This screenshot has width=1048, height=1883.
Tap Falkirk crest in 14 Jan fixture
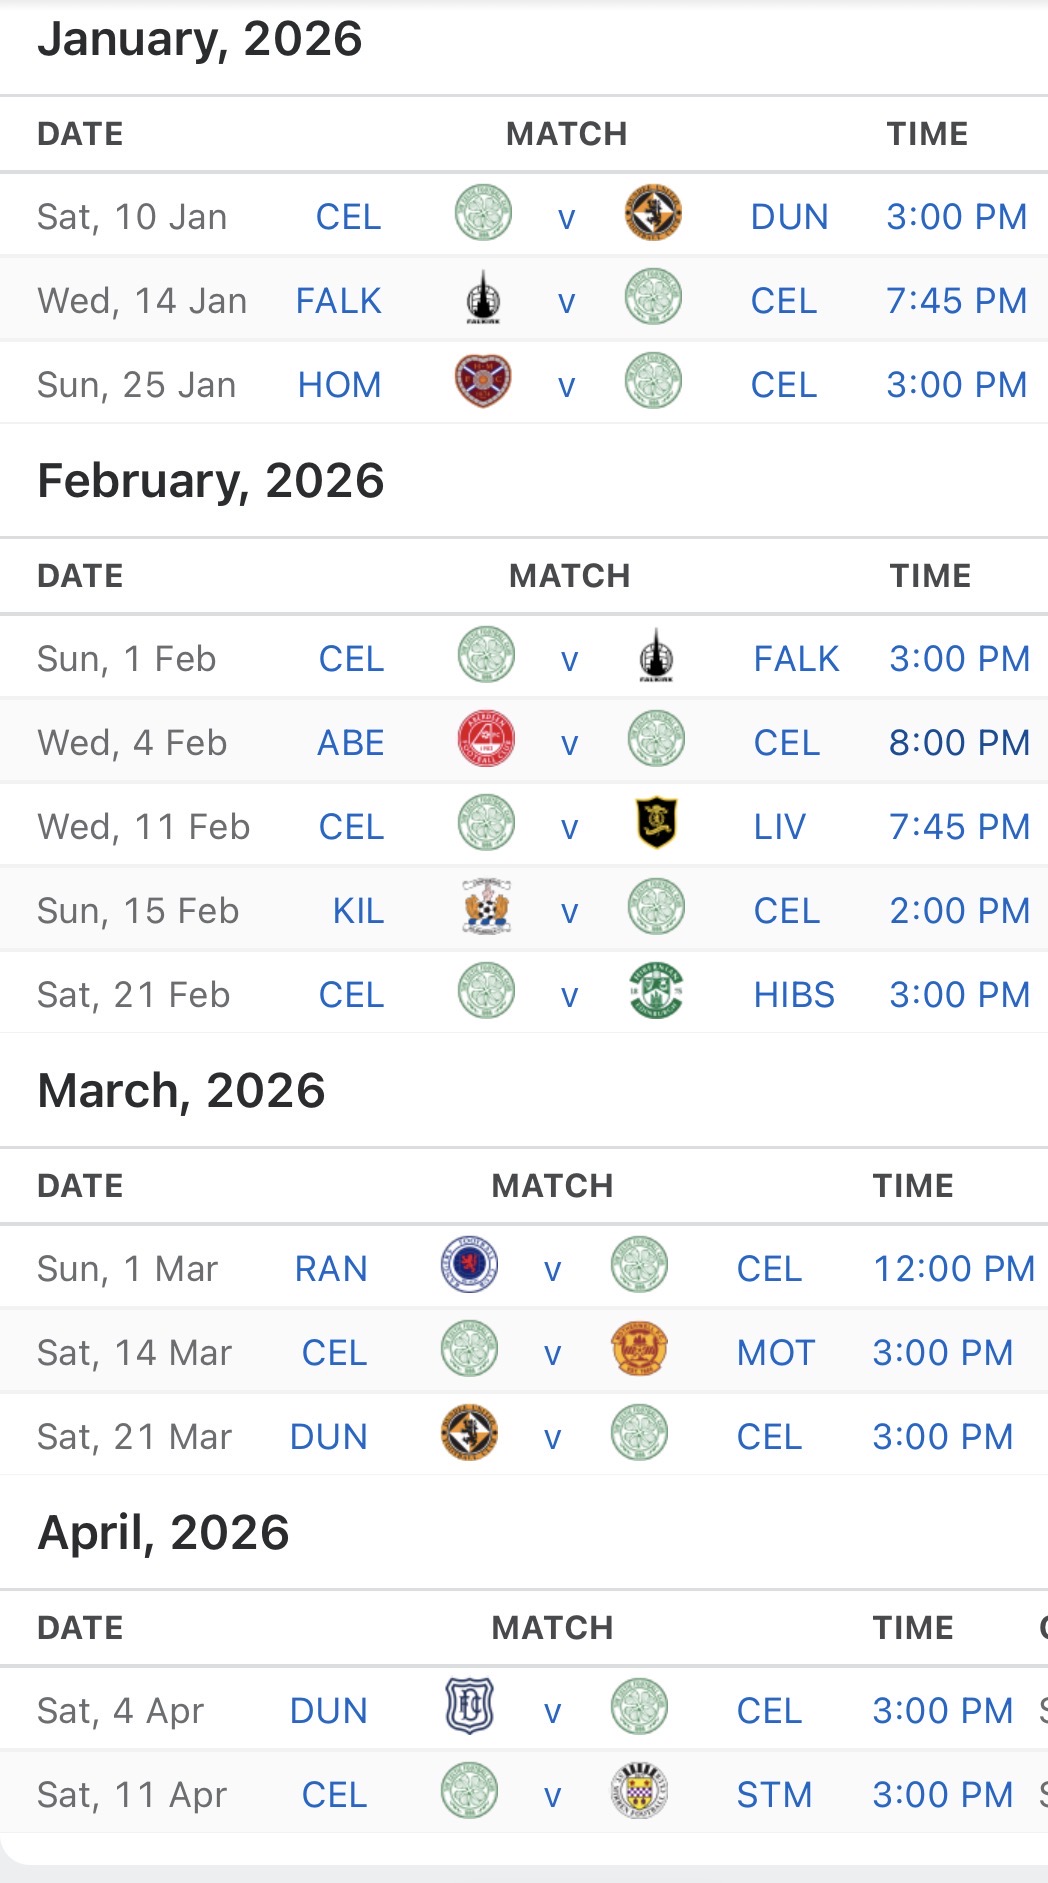484,297
